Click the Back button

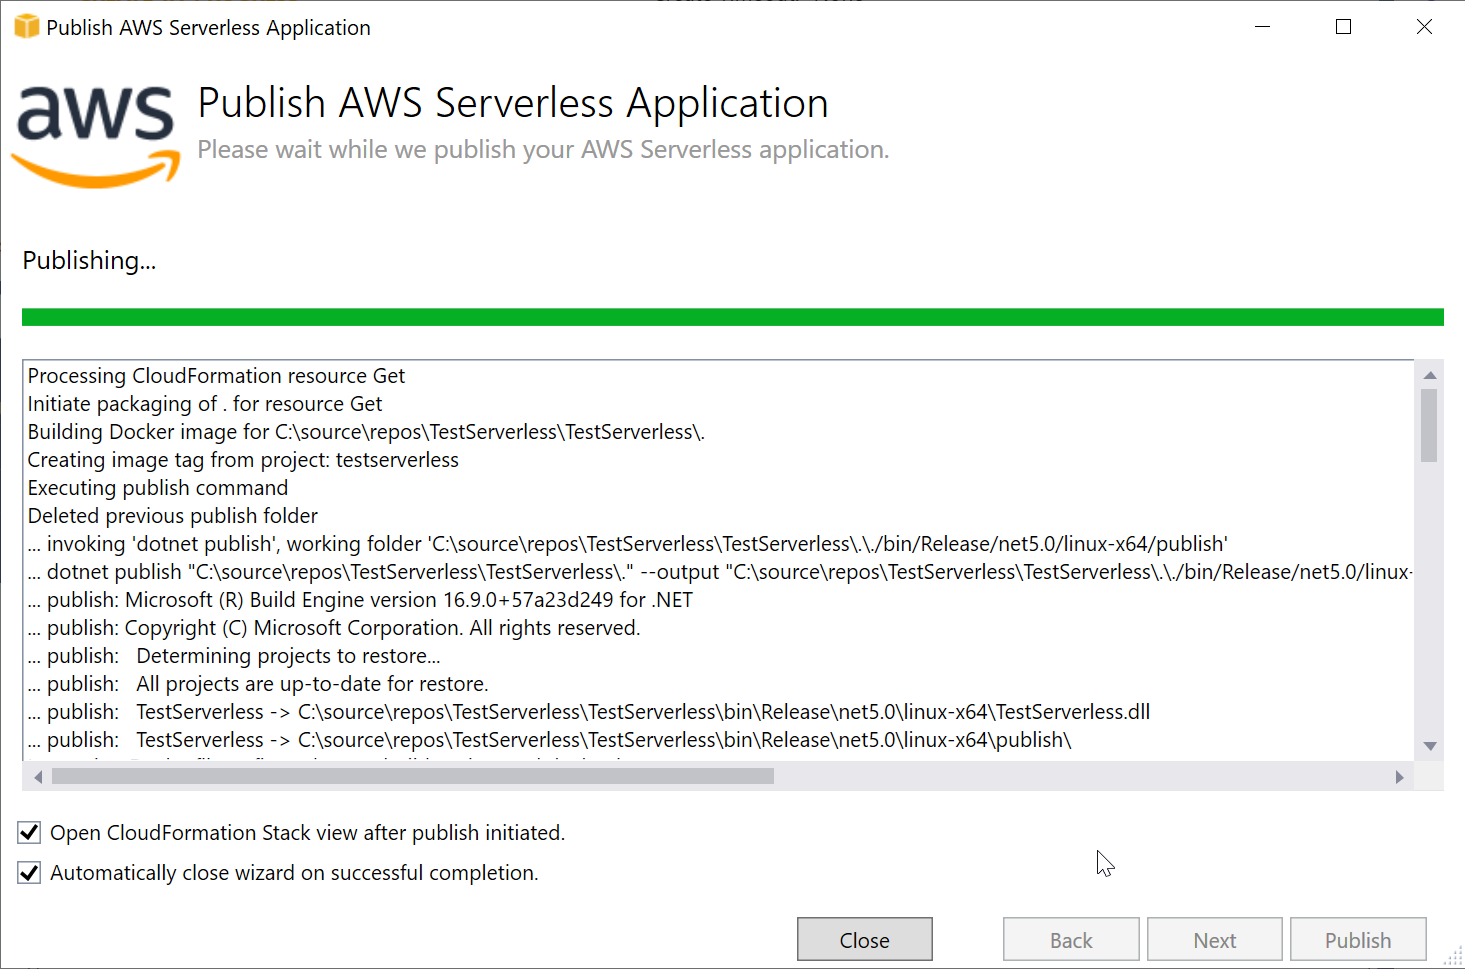pos(1071,940)
